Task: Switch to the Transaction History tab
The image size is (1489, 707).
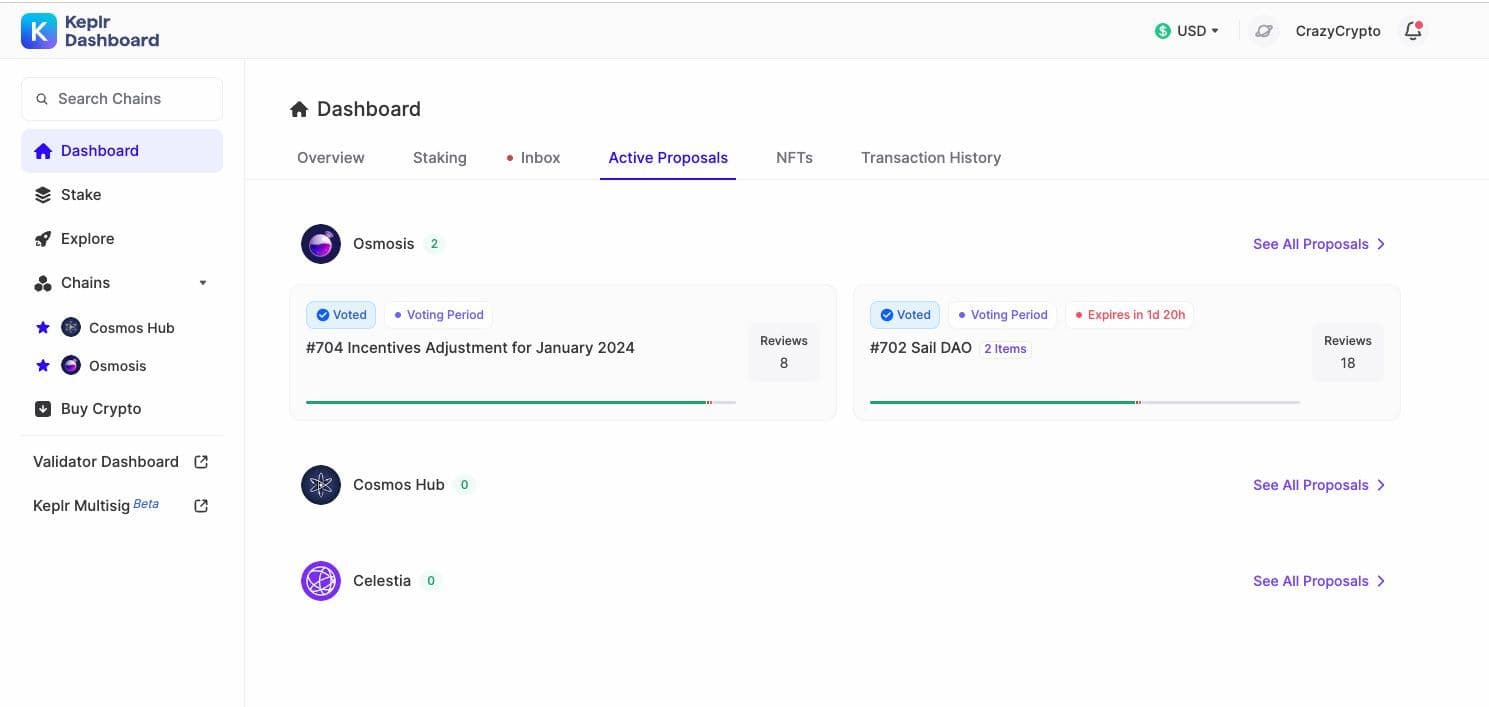Action: [930, 158]
